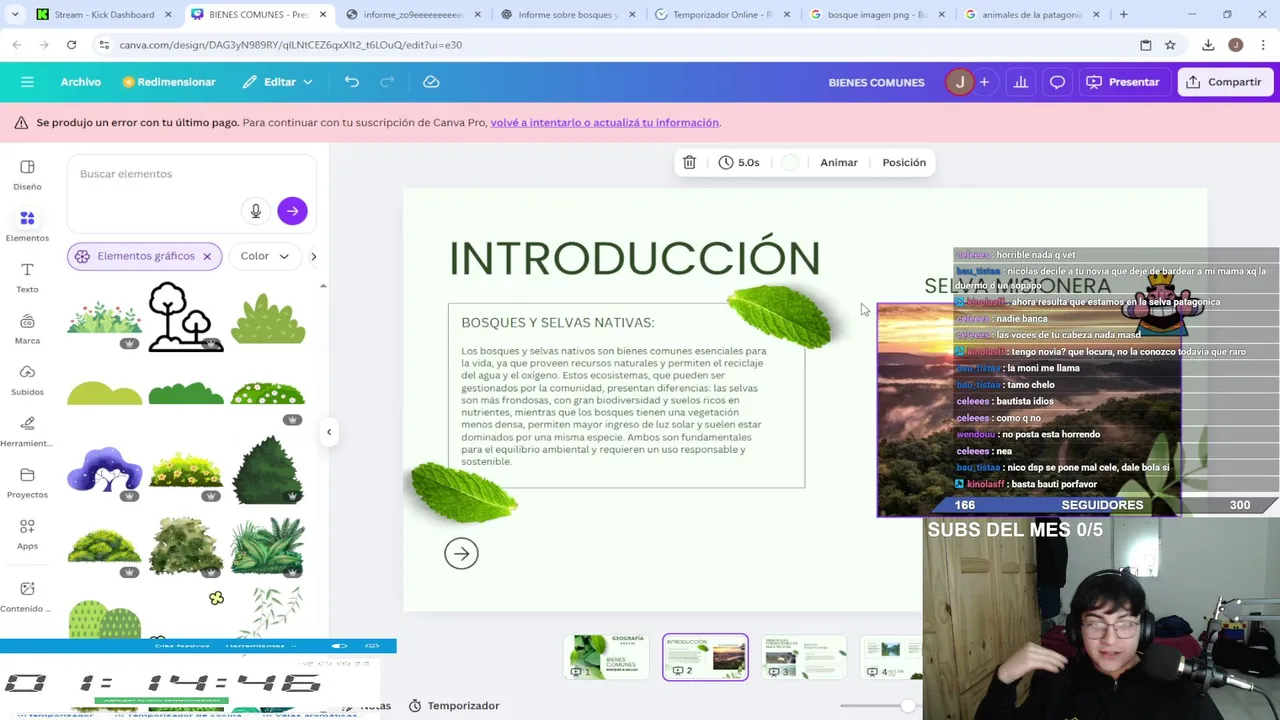Set slide duration 5.0s

click(x=739, y=162)
